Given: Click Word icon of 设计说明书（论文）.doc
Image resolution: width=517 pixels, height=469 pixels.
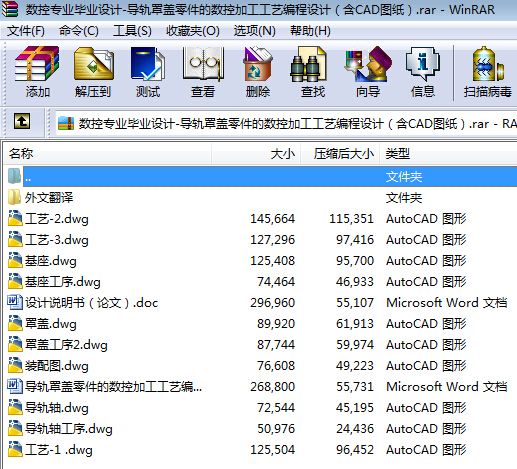Looking at the screenshot, I should [x=15, y=302].
